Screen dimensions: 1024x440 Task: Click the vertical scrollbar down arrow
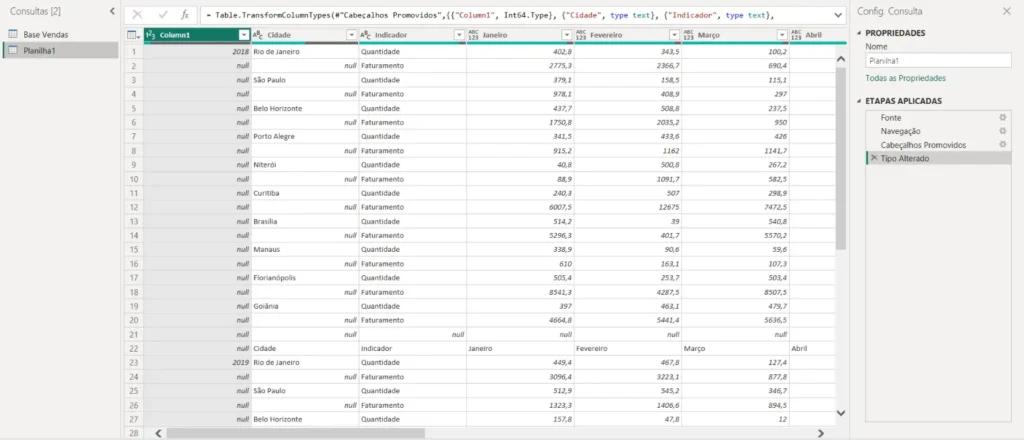point(840,413)
